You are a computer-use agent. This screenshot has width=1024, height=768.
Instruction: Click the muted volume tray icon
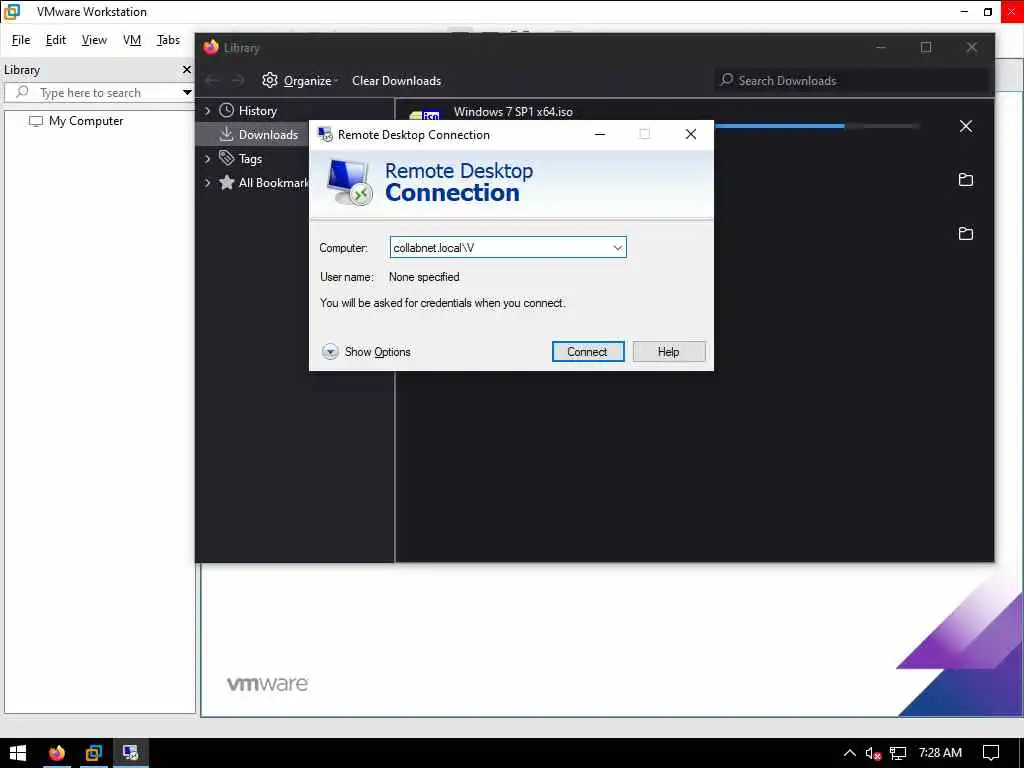point(873,753)
